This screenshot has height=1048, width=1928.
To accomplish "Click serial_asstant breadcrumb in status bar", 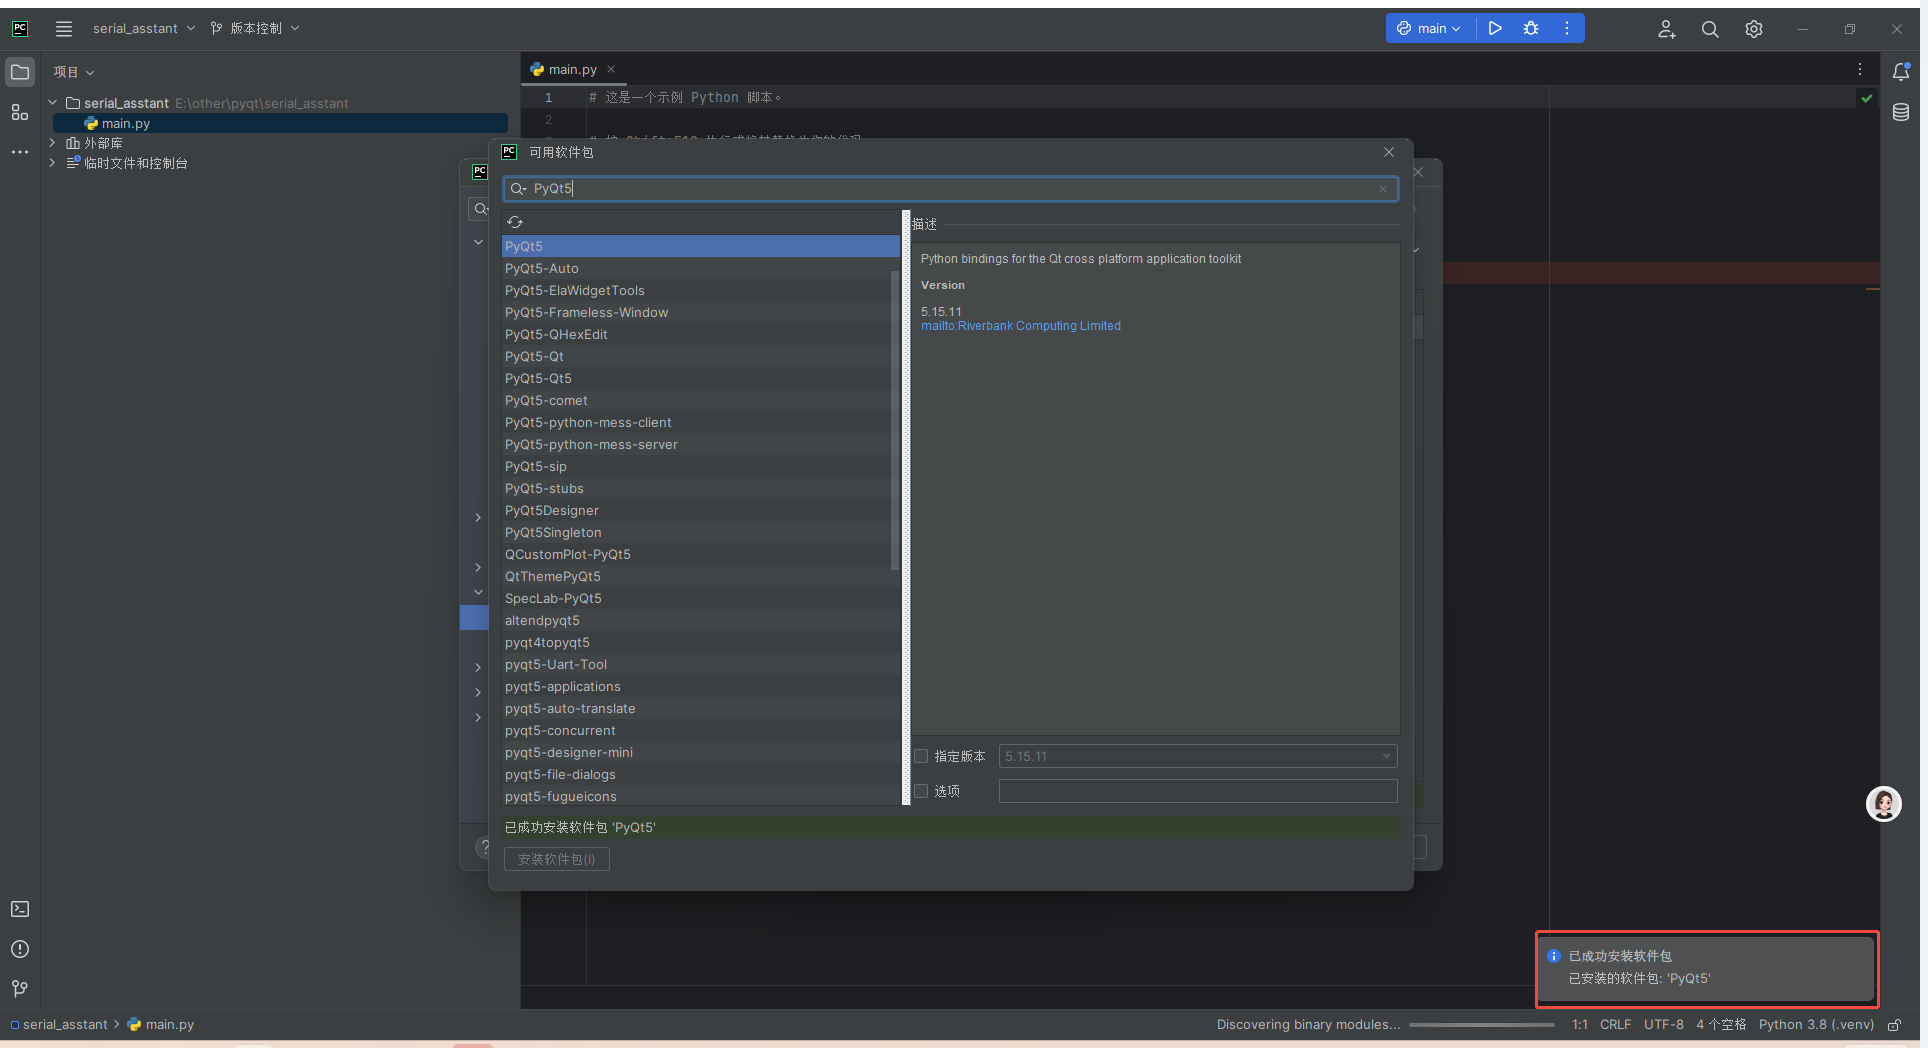I will [60, 1025].
